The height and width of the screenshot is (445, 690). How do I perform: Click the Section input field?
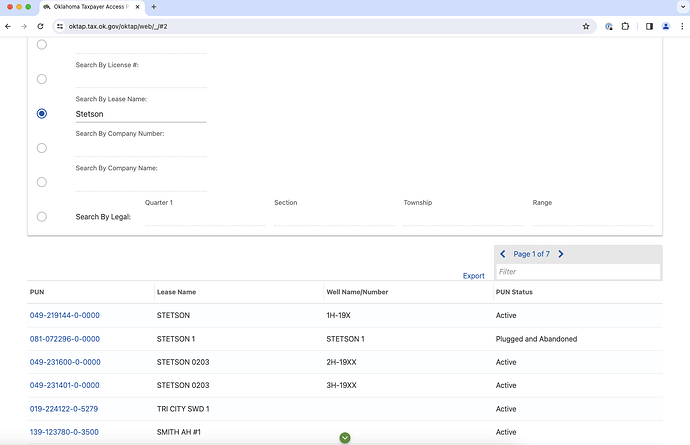coord(334,217)
